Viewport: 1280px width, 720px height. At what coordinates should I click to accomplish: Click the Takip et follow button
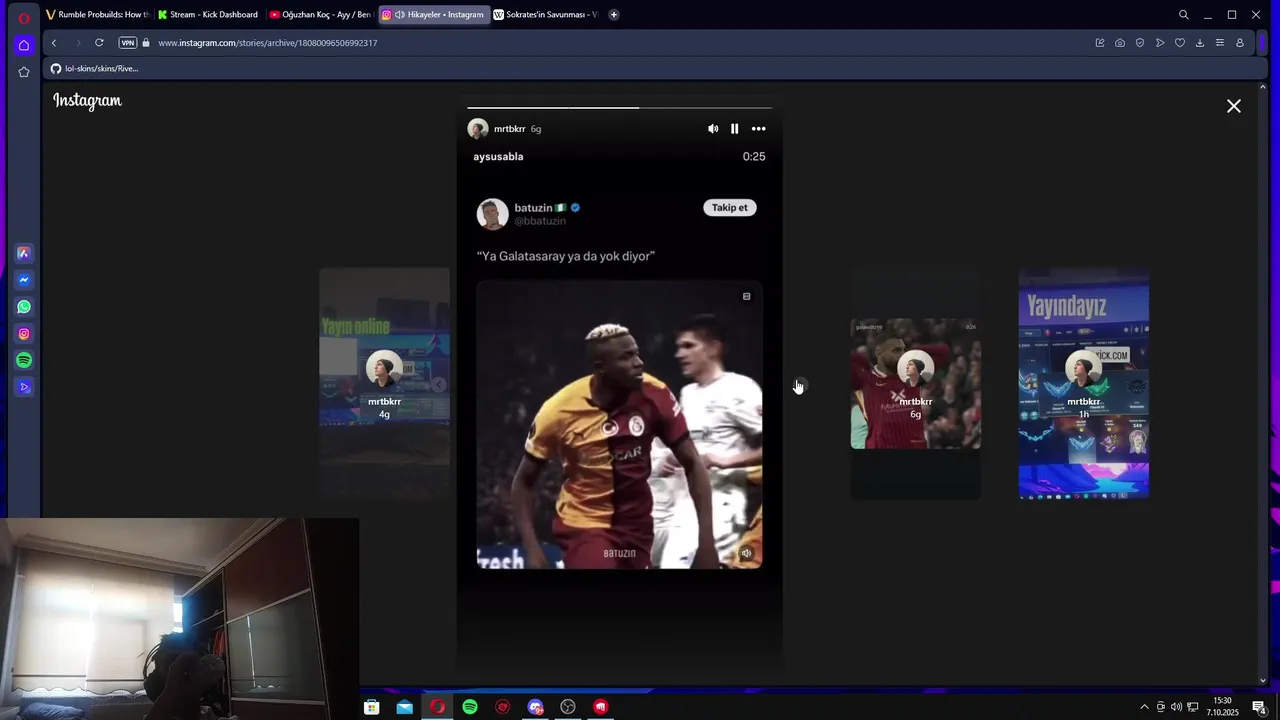(730, 208)
